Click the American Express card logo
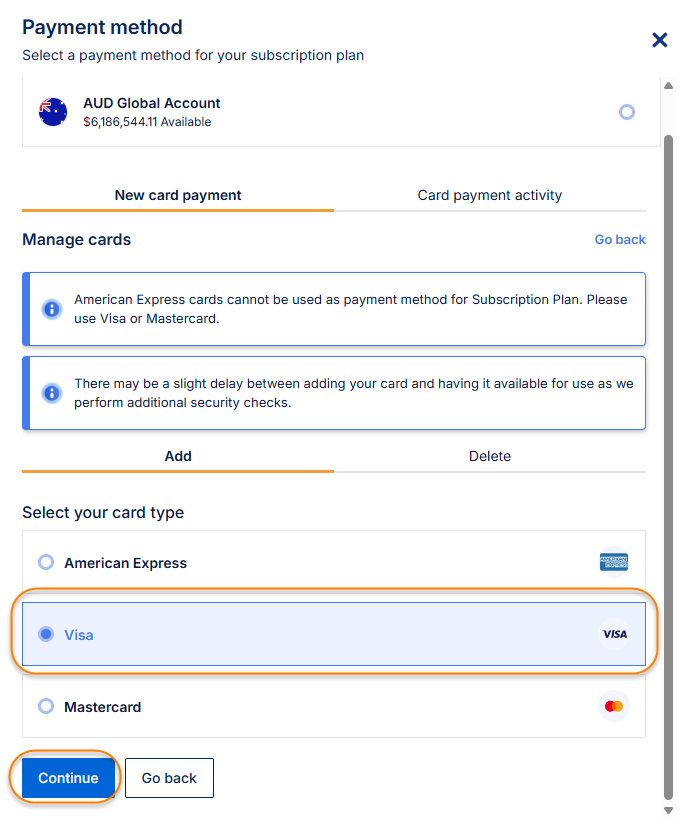Image resolution: width=684 pixels, height=820 pixels. pyautogui.click(x=614, y=562)
